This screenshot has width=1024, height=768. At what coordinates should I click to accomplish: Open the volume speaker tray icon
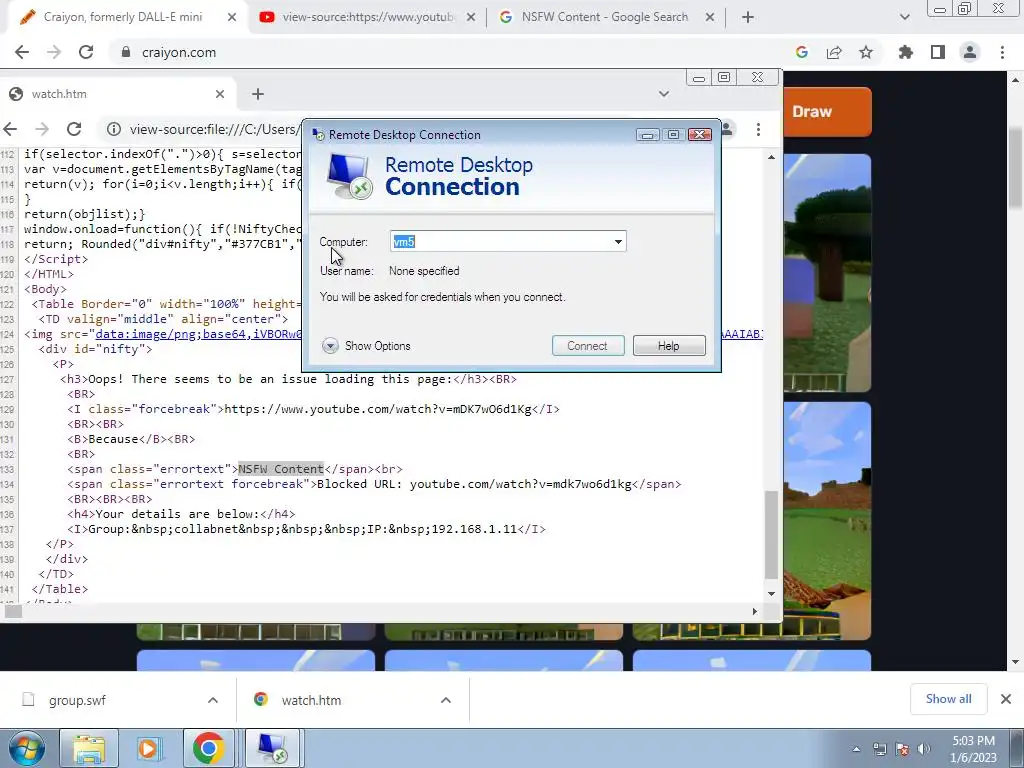tap(923, 749)
